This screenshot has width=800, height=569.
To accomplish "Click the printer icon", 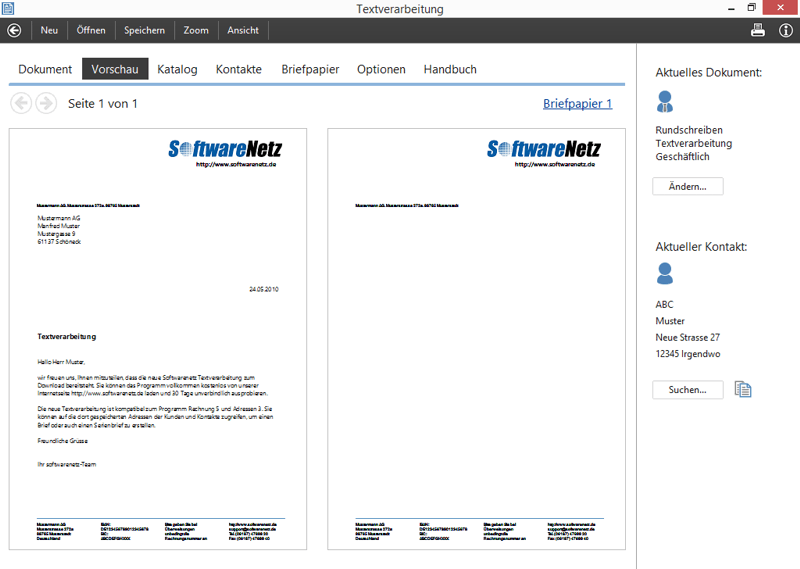I will click(758, 30).
